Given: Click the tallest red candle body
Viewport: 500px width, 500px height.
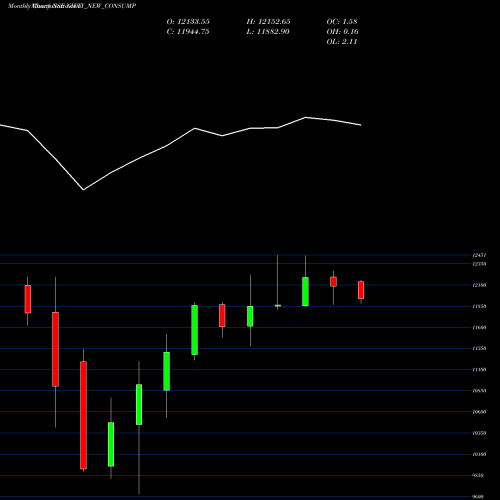Looking at the screenshot, I should (83, 415).
